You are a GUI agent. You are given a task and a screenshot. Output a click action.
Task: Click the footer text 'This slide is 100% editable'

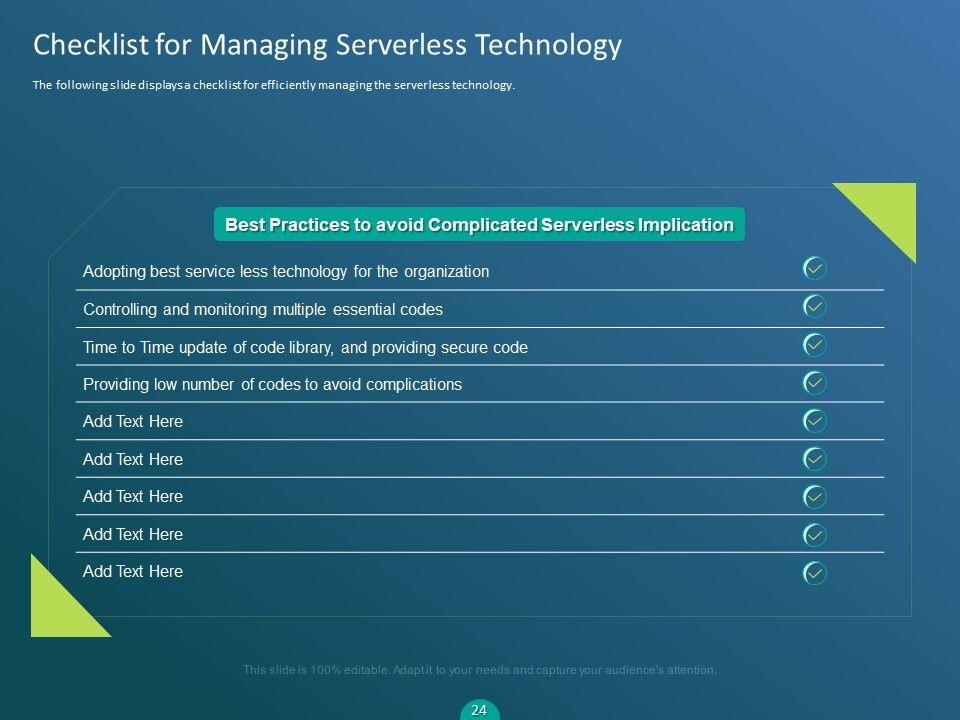coord(479,670)
